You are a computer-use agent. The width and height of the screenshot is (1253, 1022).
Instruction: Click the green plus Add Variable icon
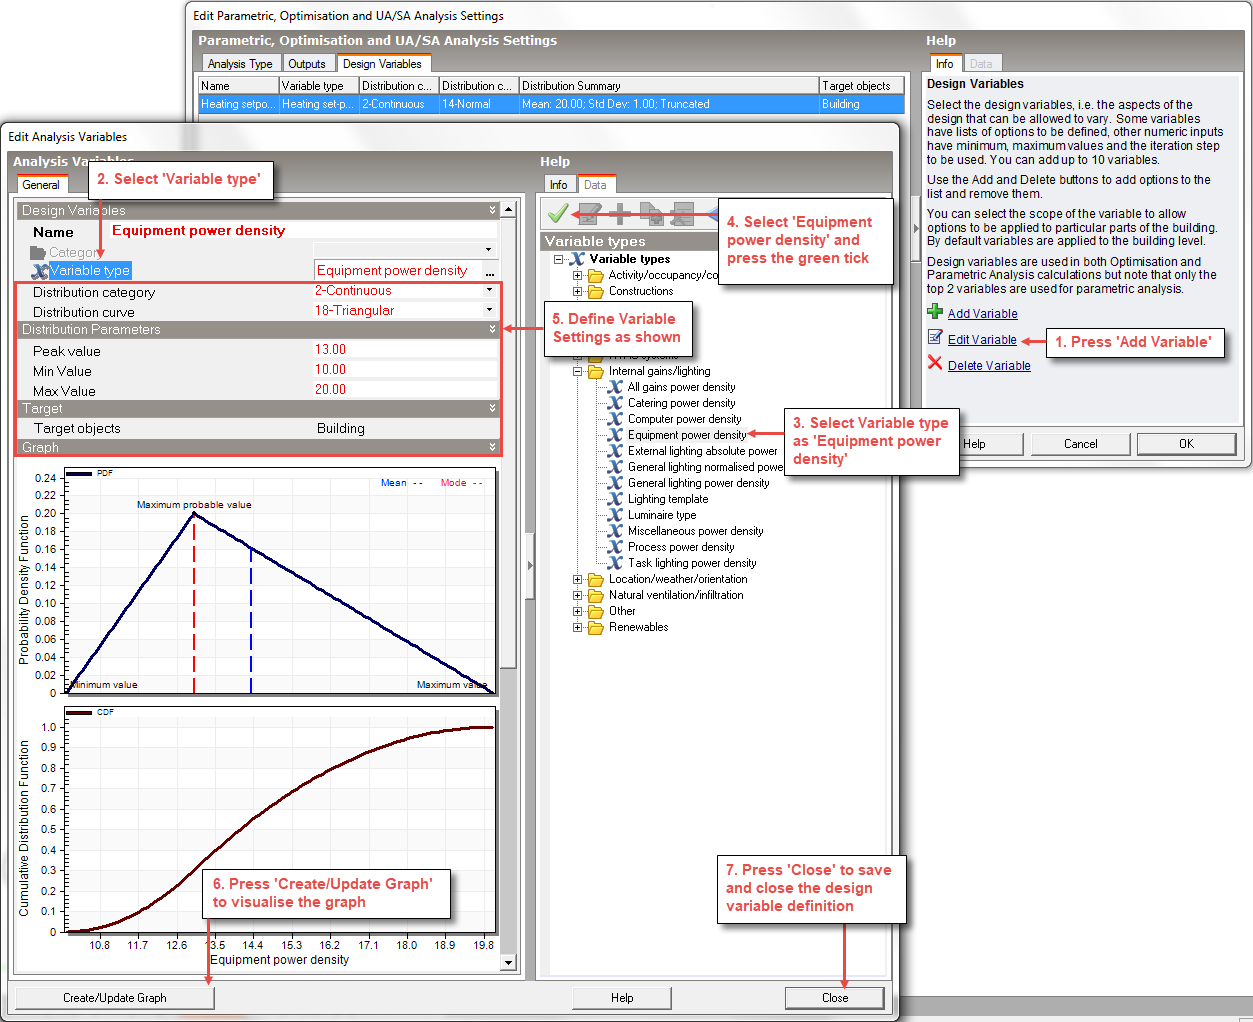pos(935,312)
